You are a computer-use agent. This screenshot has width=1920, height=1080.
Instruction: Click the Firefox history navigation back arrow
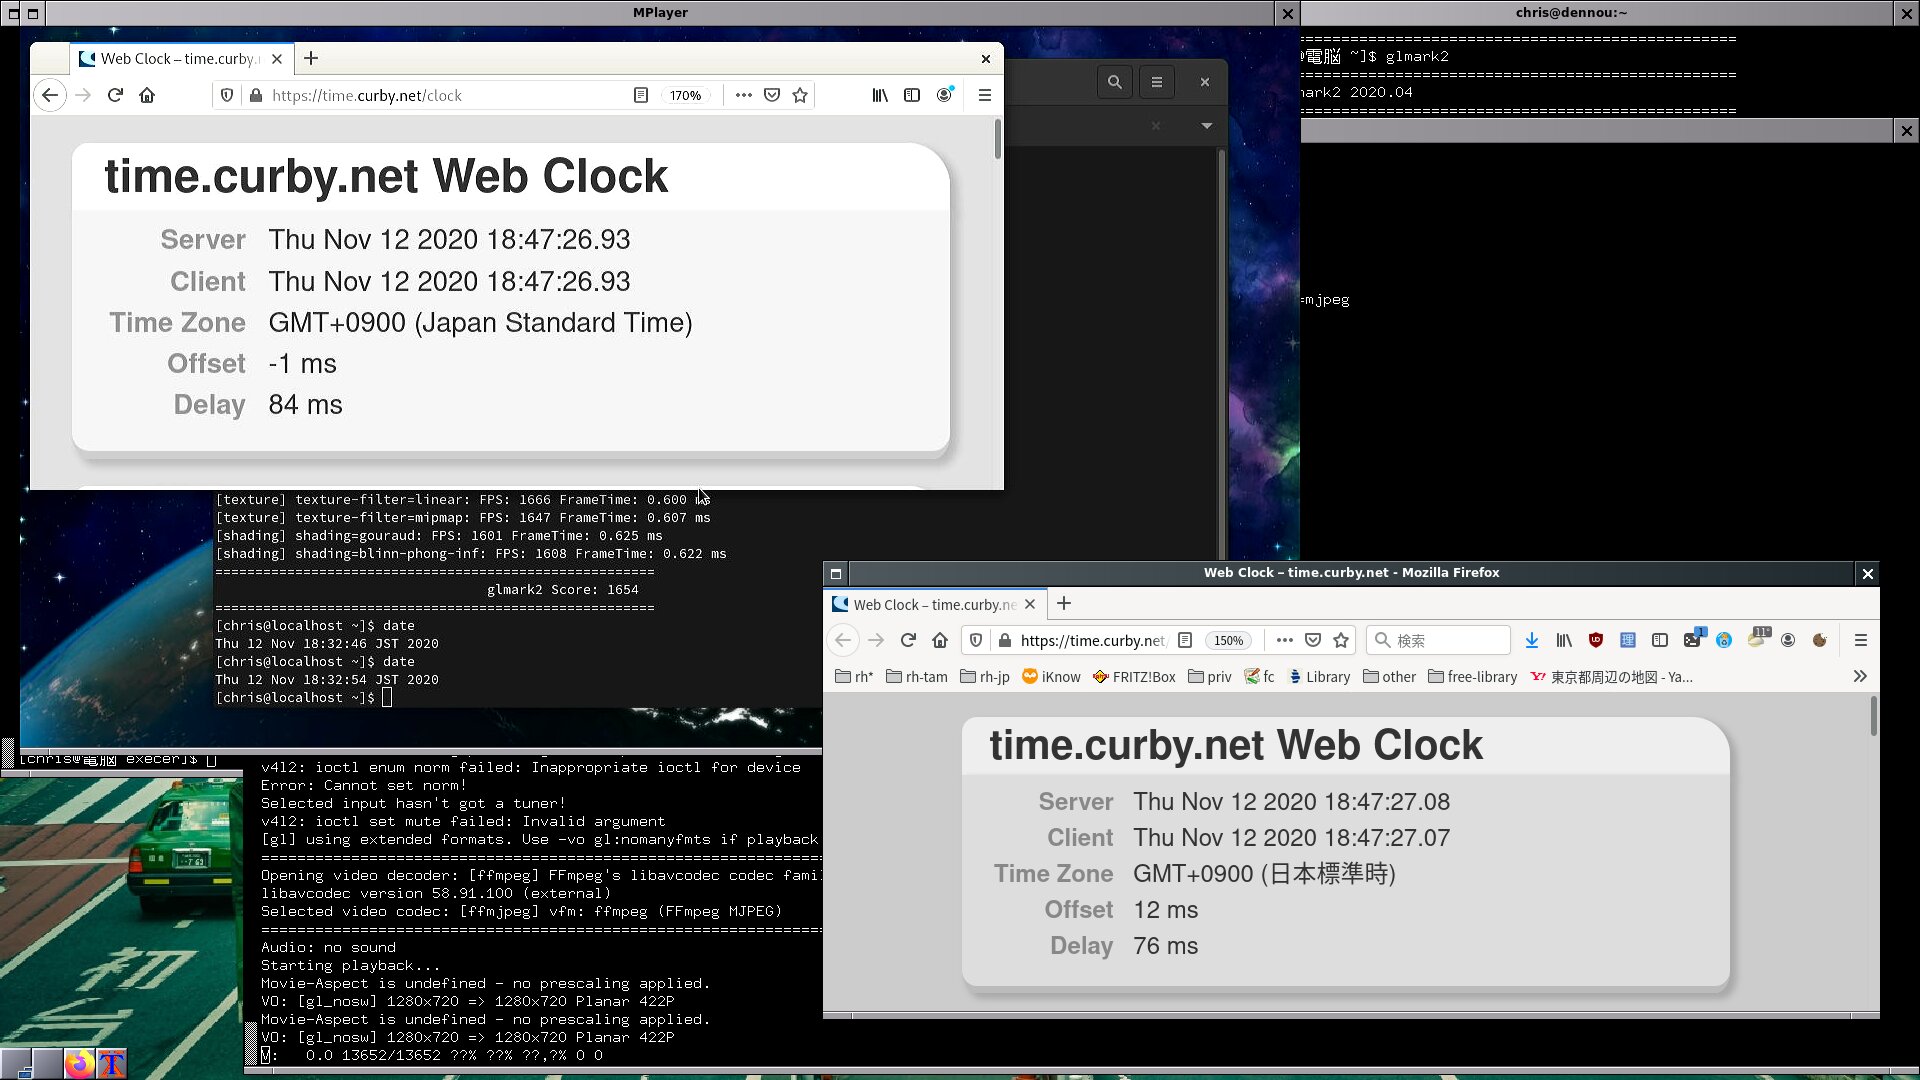tap(844, 640)
